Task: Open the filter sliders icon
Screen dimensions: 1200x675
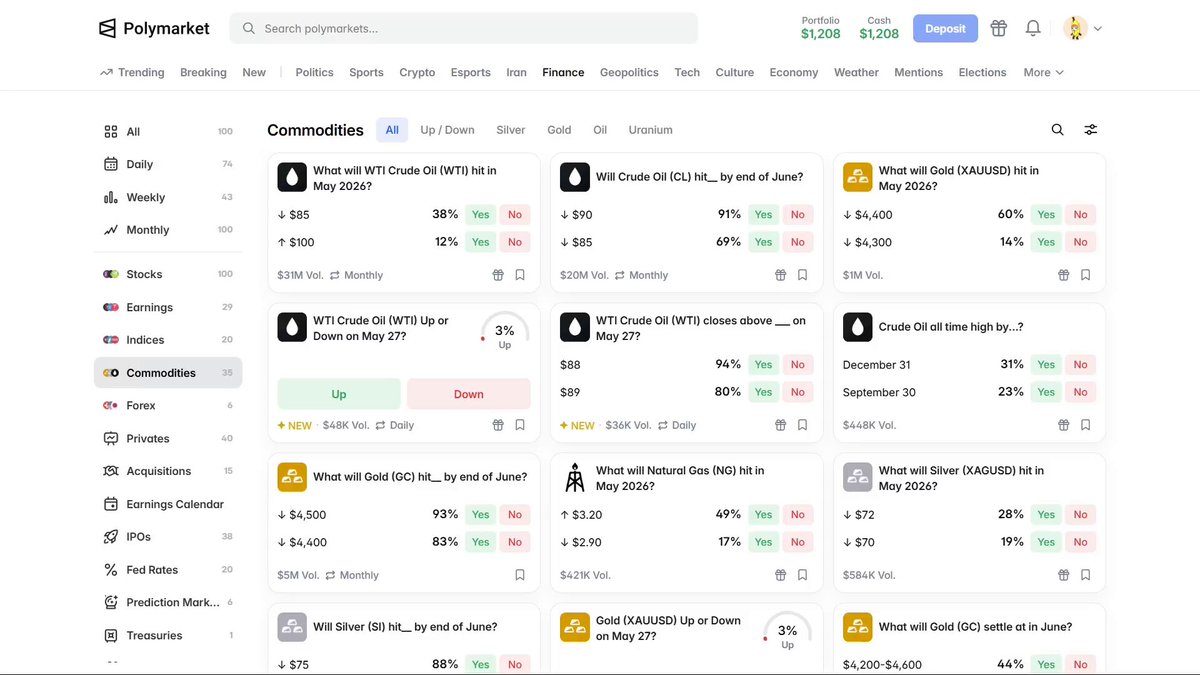Action: [x=1091, y=130]
